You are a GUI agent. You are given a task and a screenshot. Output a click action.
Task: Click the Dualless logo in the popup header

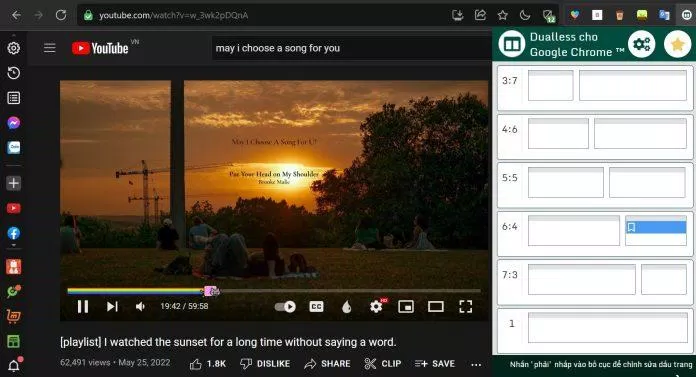(x=512, y=44)
